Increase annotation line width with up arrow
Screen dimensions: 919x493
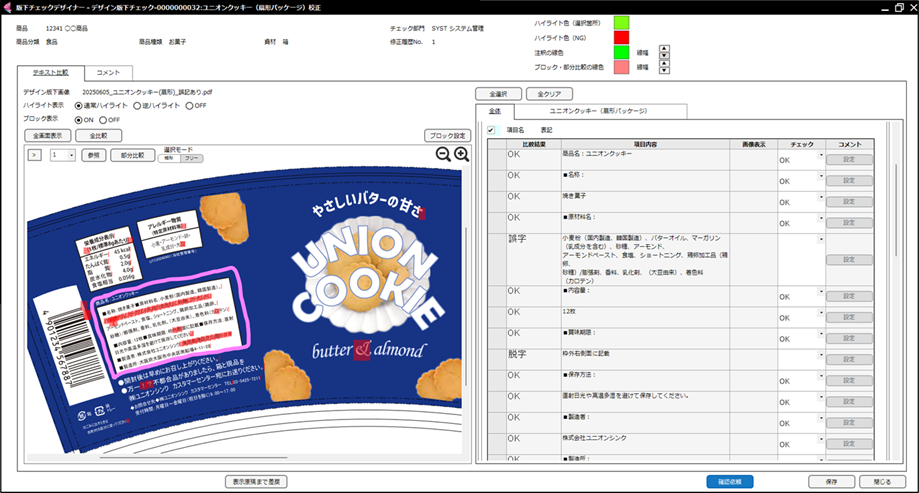pyautogui.click(x=664, y=49)
